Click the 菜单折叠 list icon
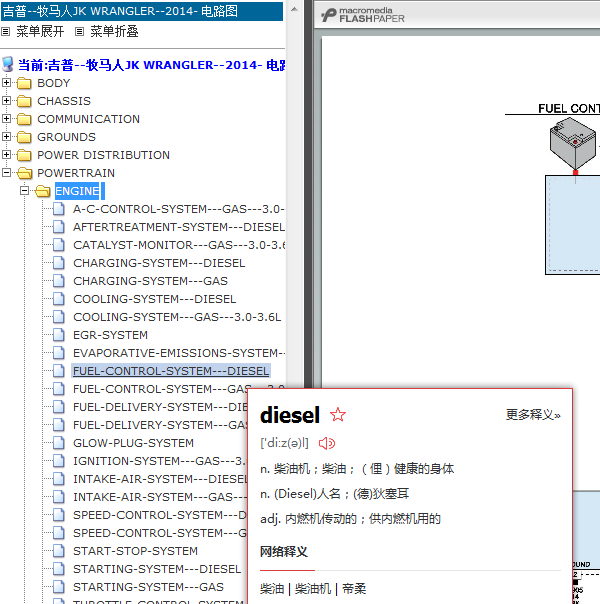The image size is (600, 604). (79, 32)
